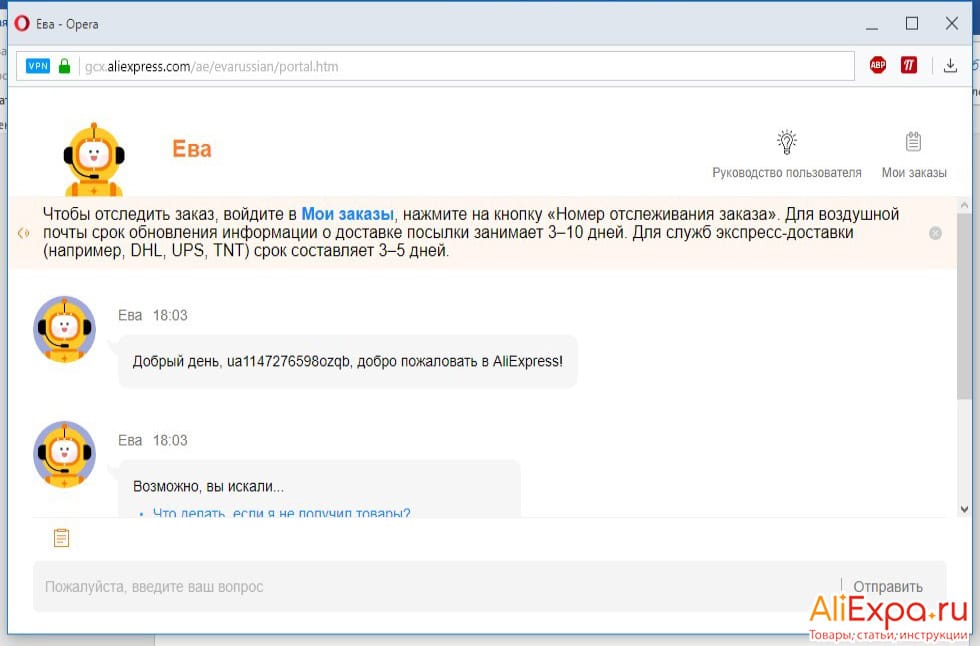Click Eva's avatar beside the greeting message

pyautogui.click(x=64, y=329)
